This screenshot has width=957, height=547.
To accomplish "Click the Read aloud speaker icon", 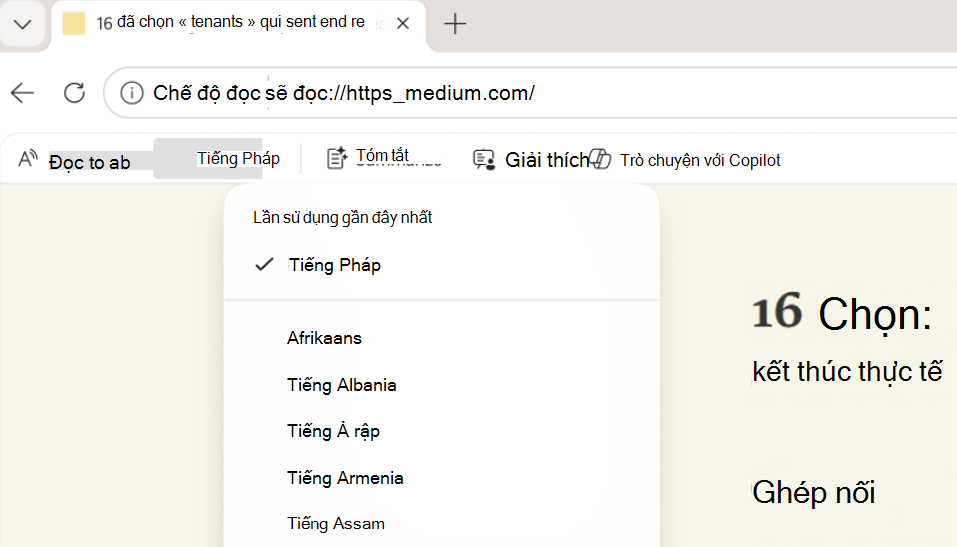I will [x=27, y=159].
